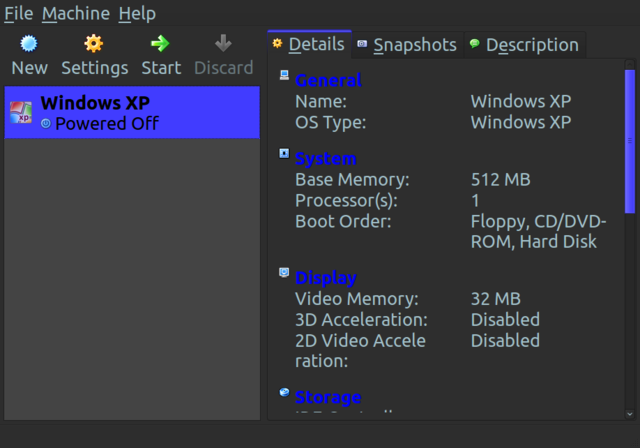This screenshot has width=640, height=448.
Task: Click the boot order value Floppy, CD/DVD-ROM
Action: [538, 231]
